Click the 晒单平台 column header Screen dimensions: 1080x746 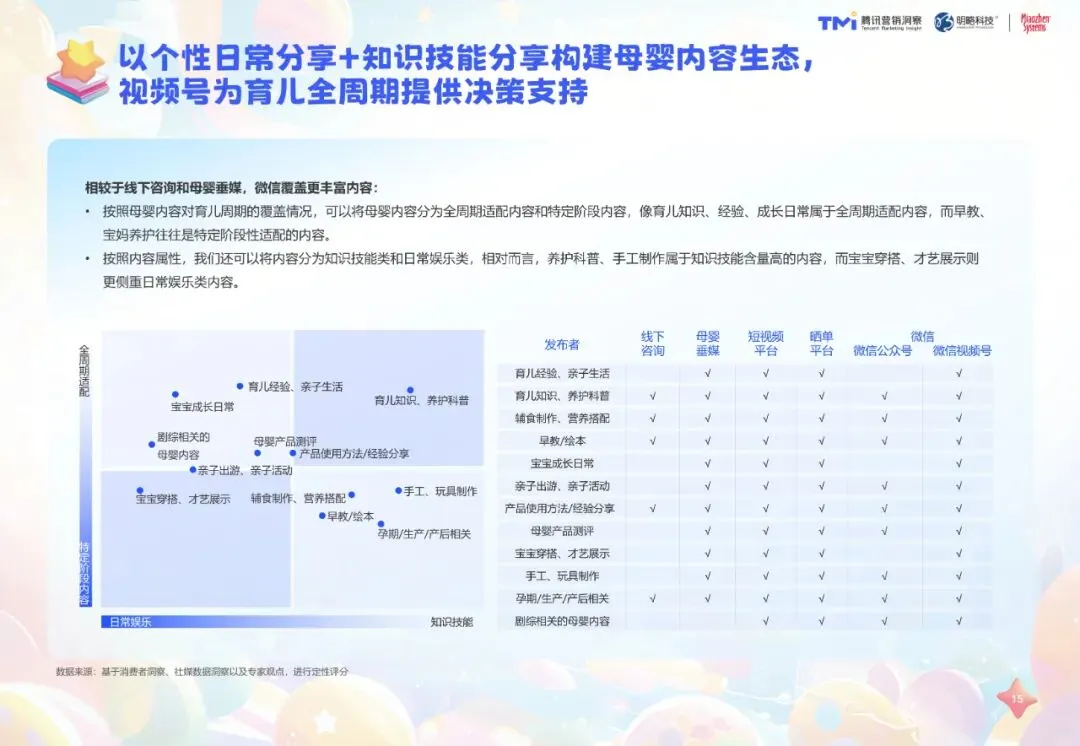(821, 344)
